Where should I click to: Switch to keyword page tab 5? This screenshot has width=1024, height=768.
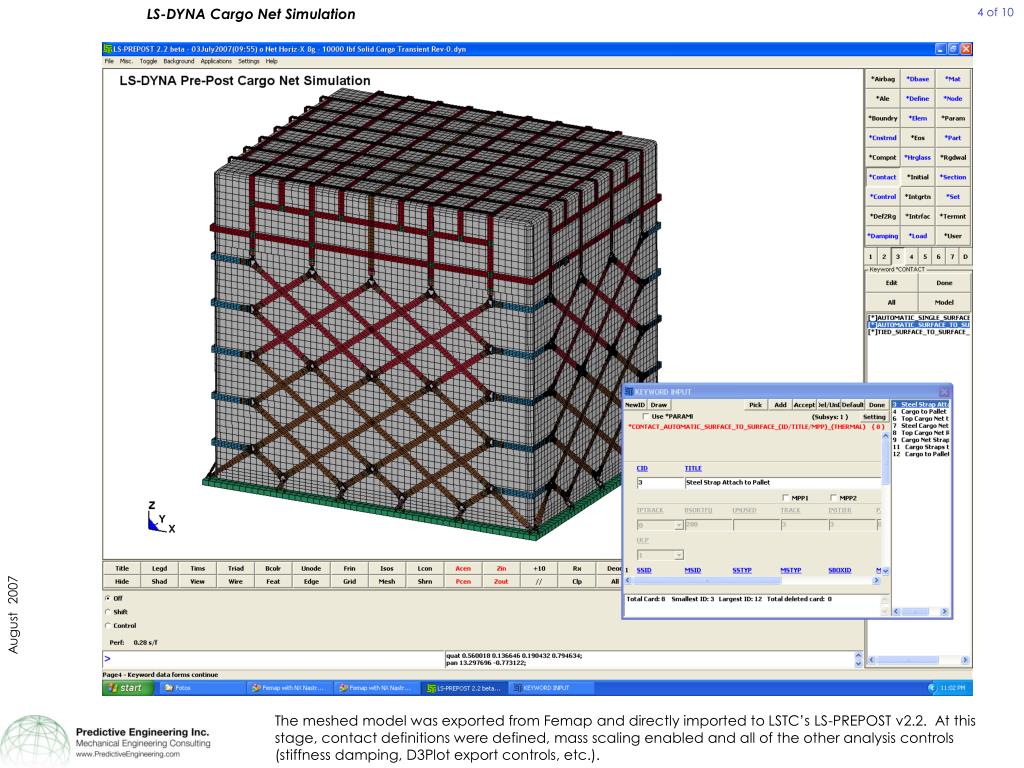pos(925,257)
